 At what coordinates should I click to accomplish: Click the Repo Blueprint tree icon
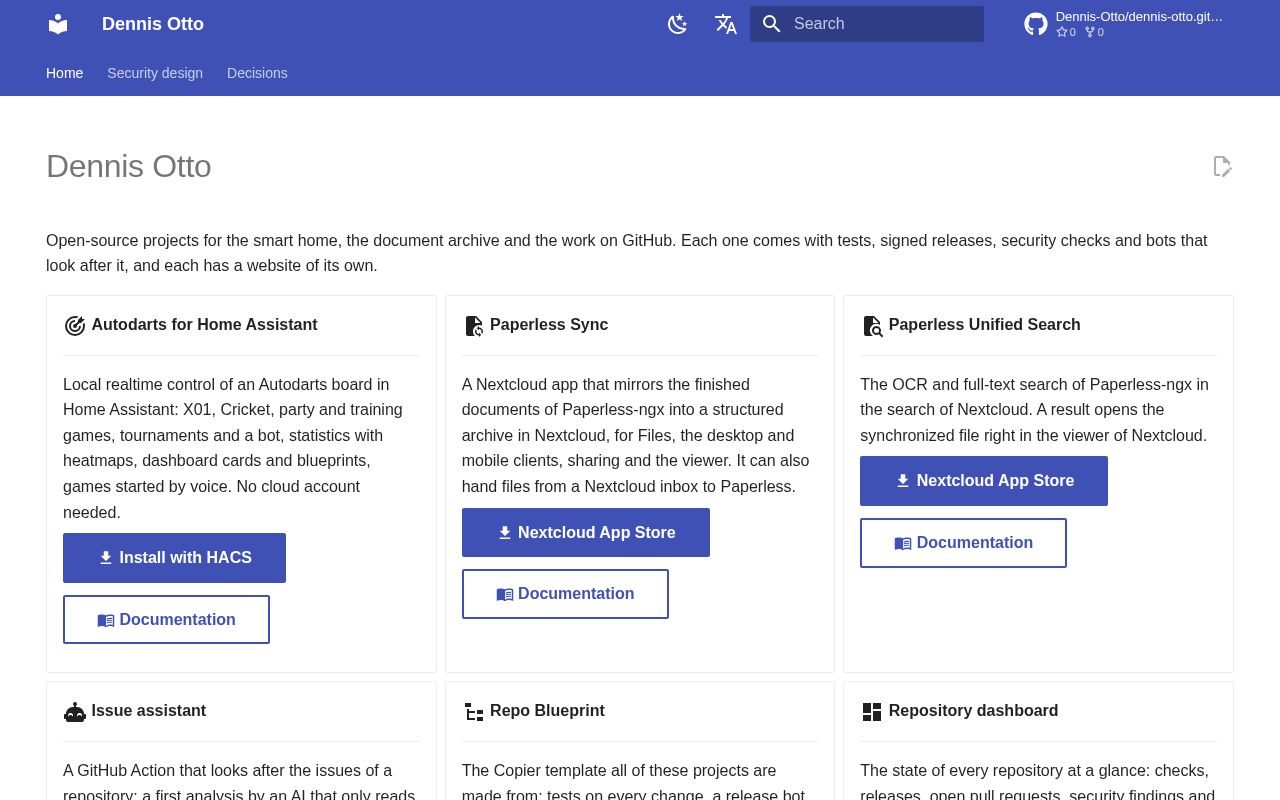[474, 712]
